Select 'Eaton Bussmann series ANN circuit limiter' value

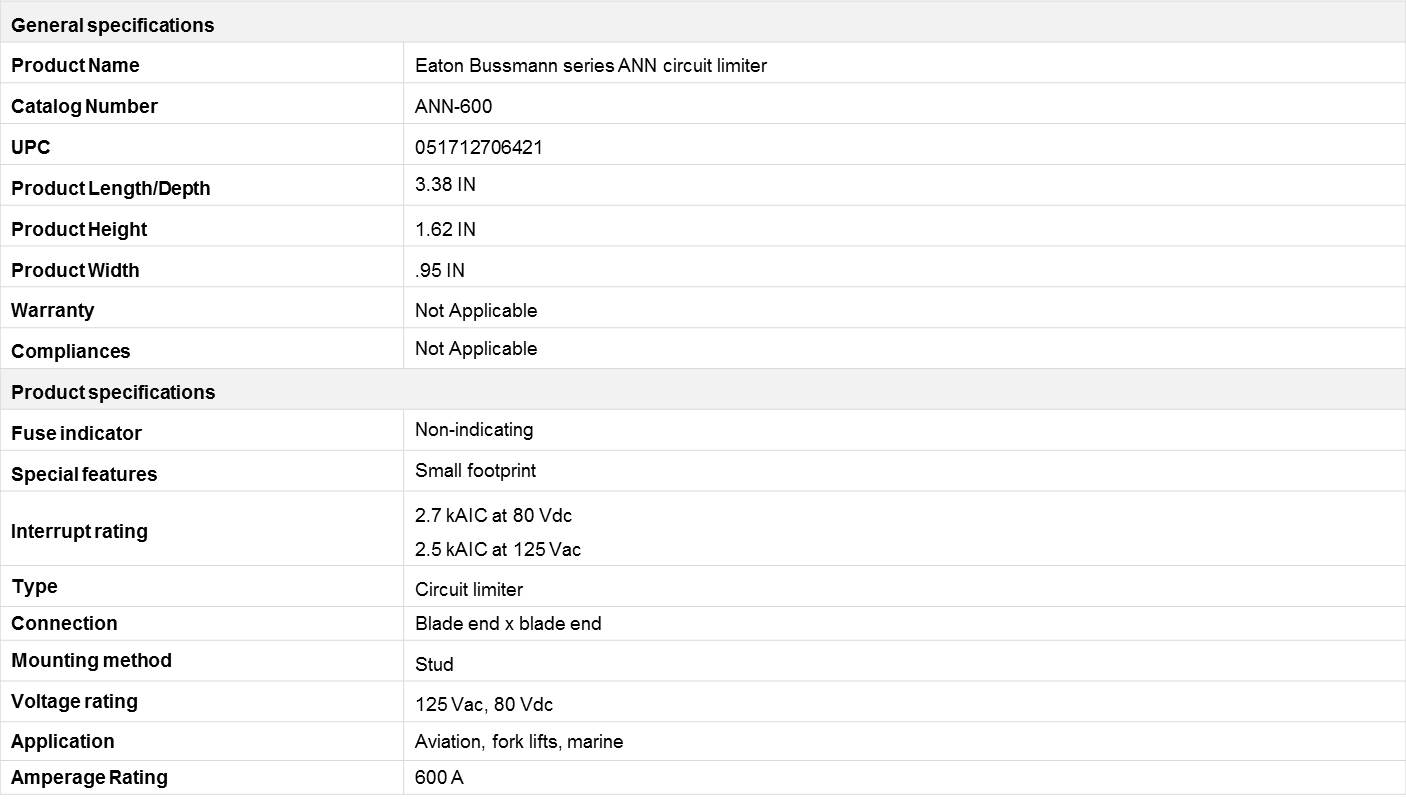click(591, 66)
